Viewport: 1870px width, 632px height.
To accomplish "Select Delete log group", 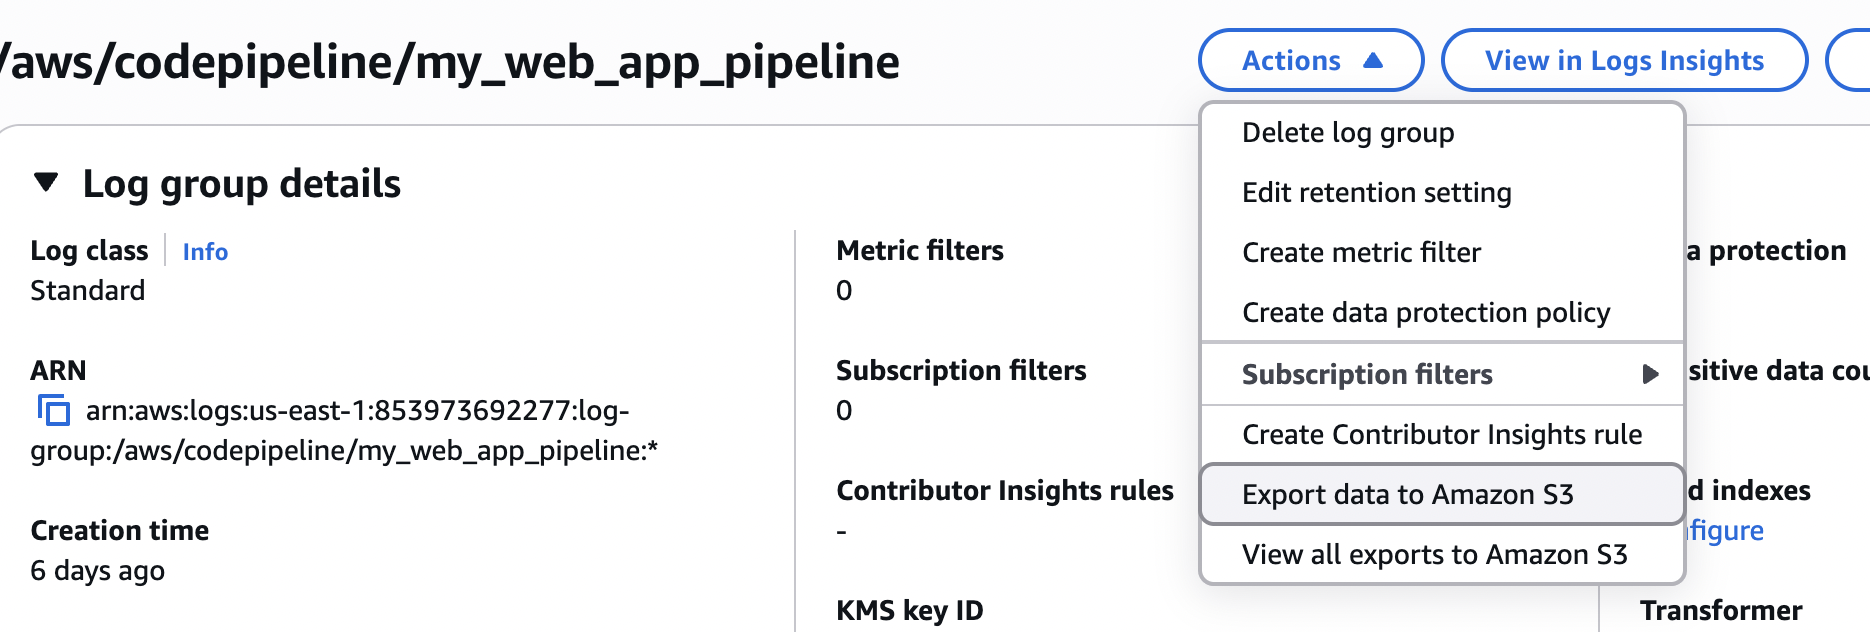I will pos(1347,133).
